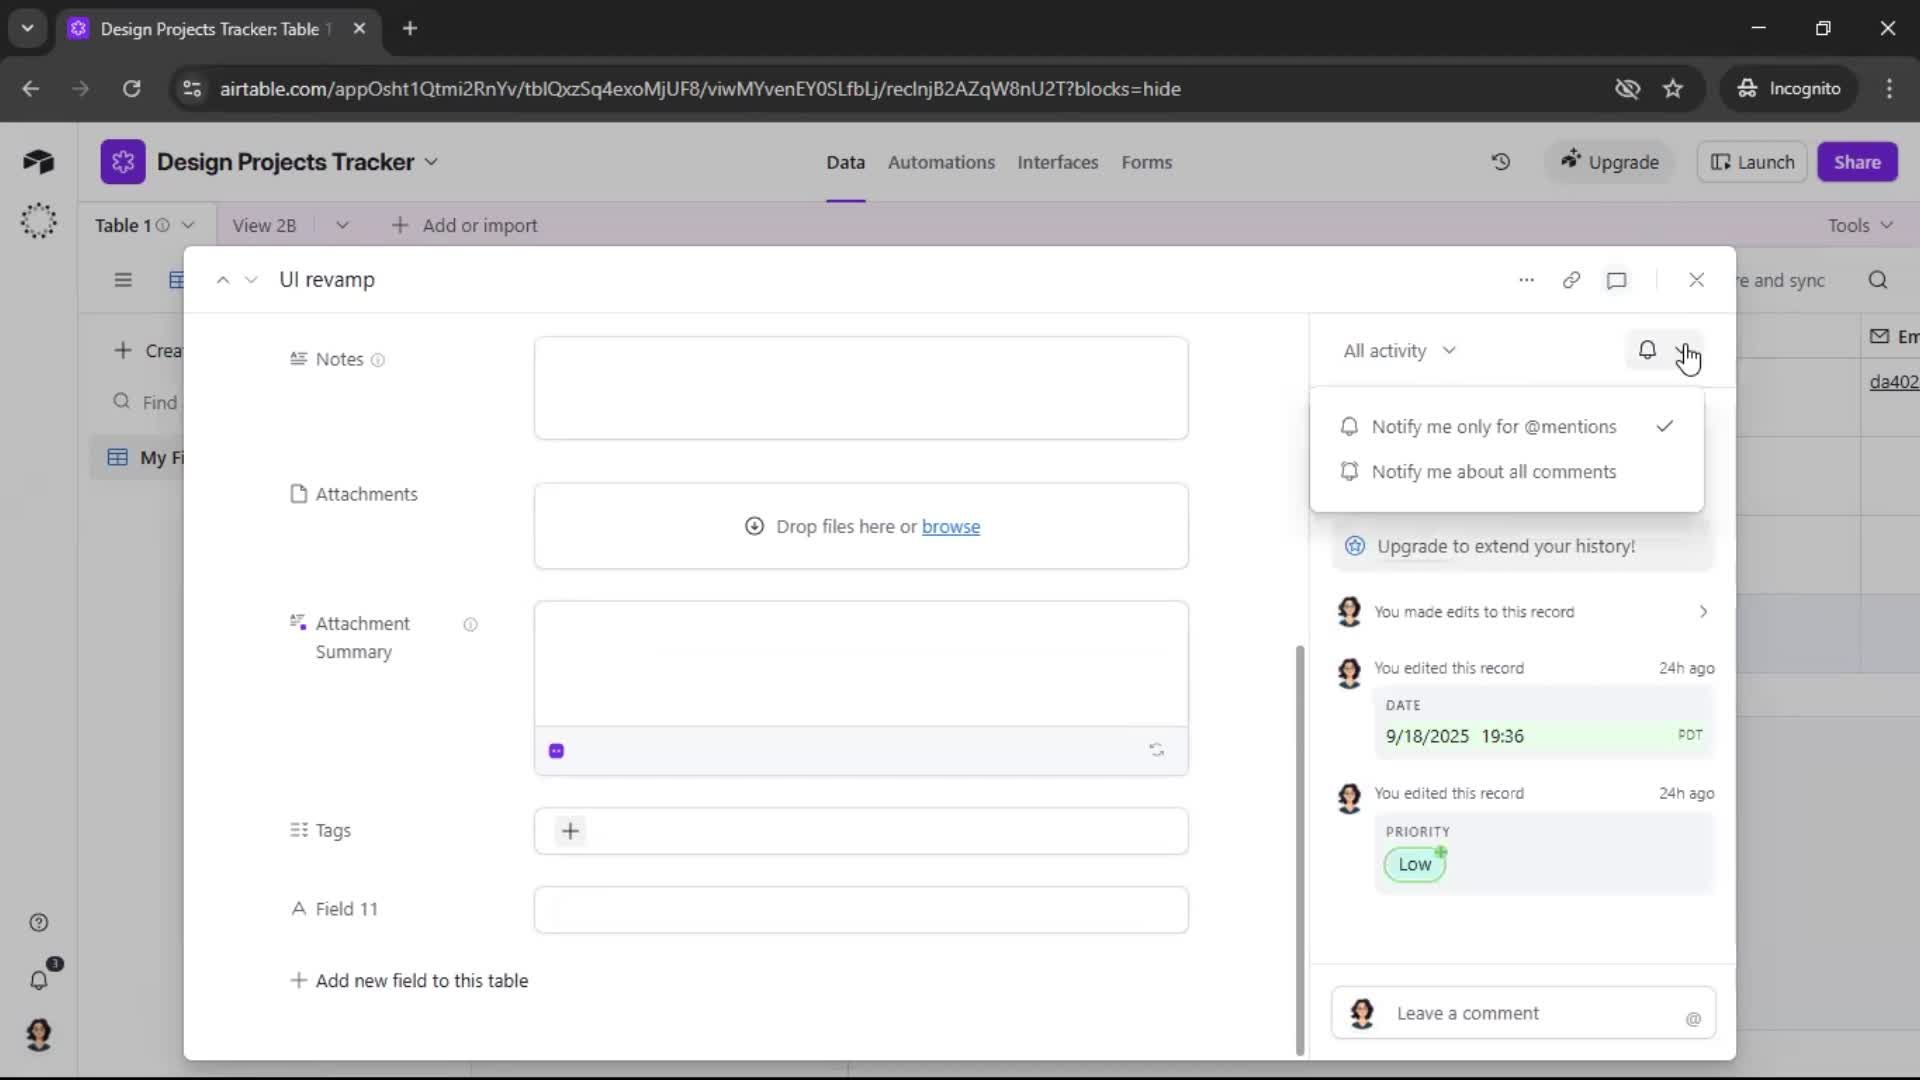Screen dimensions: 1920x1080
Task: Add a tag with plus button
Action: click(x=570, y=831)
